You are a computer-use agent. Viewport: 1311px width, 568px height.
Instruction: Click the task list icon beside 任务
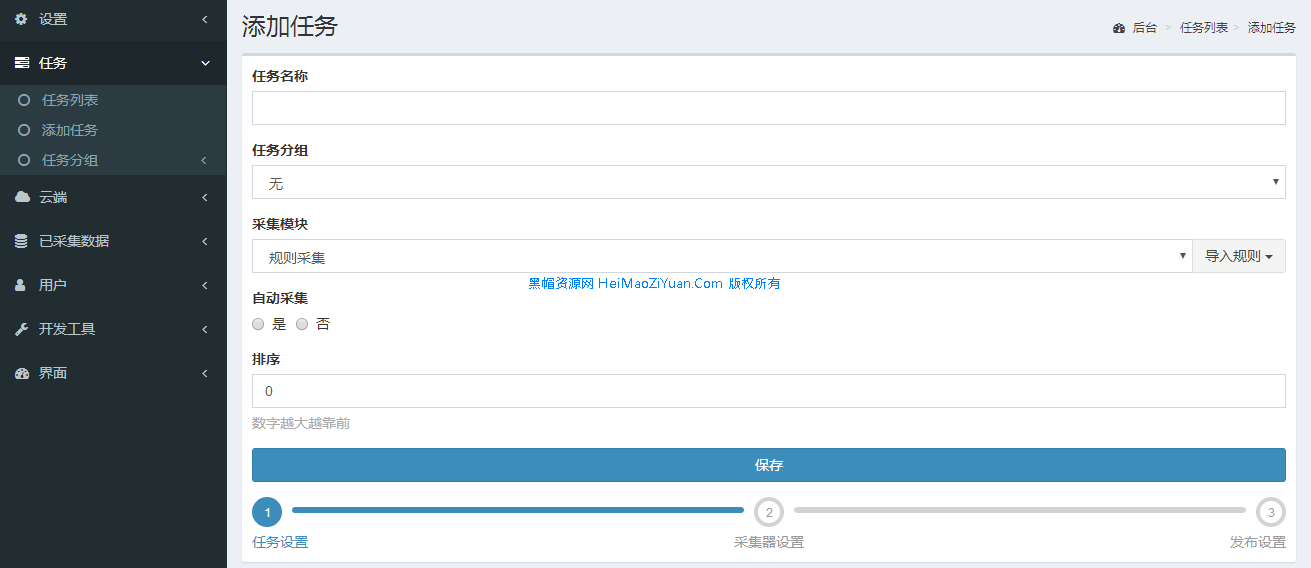point(21,63)
